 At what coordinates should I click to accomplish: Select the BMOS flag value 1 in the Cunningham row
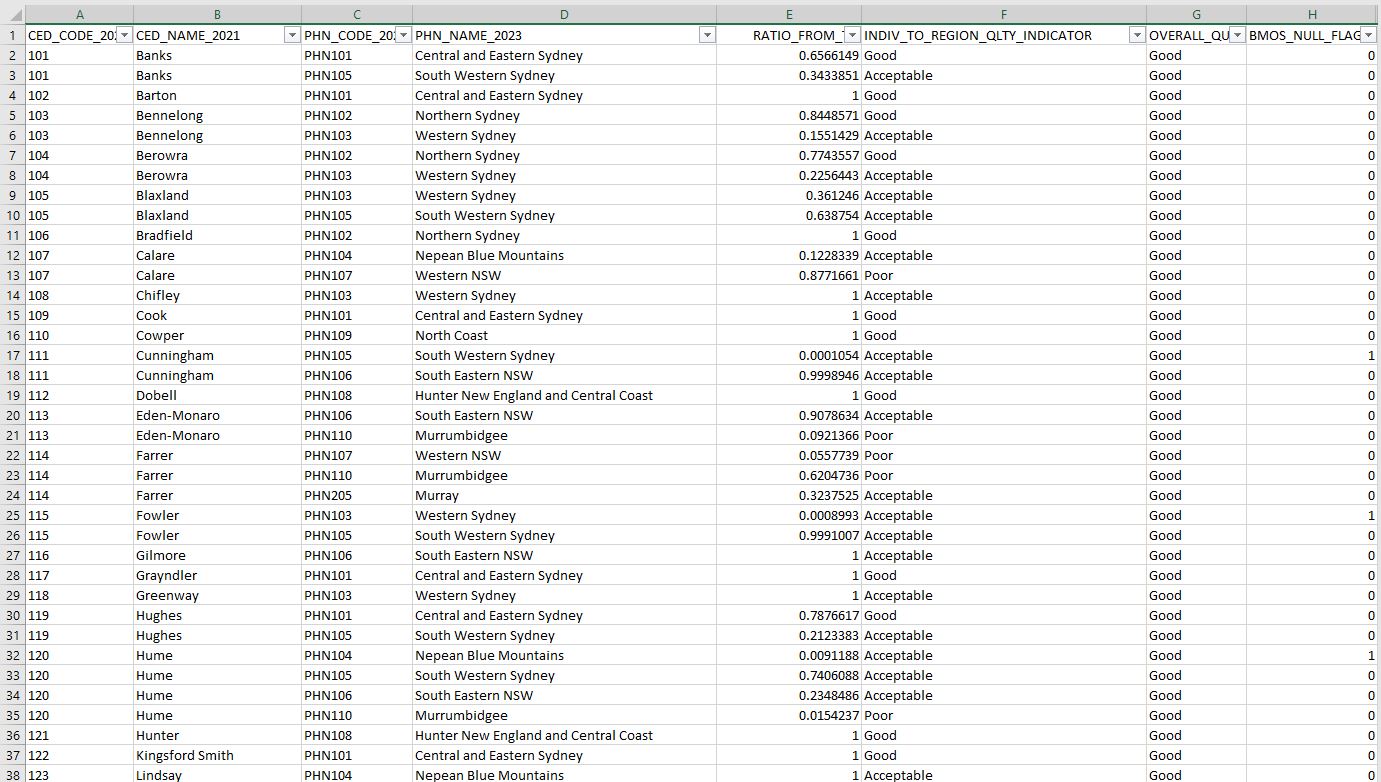tap(1312, 355)
